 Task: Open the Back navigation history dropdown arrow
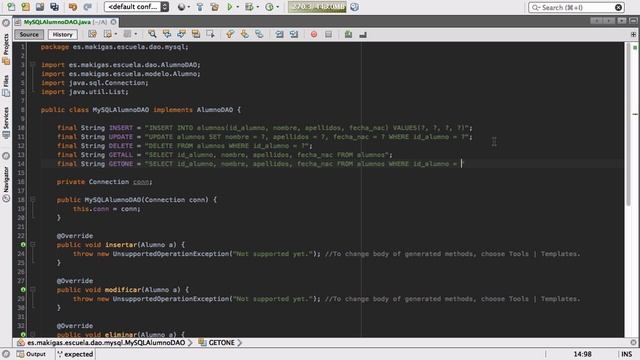click(116, 34)
